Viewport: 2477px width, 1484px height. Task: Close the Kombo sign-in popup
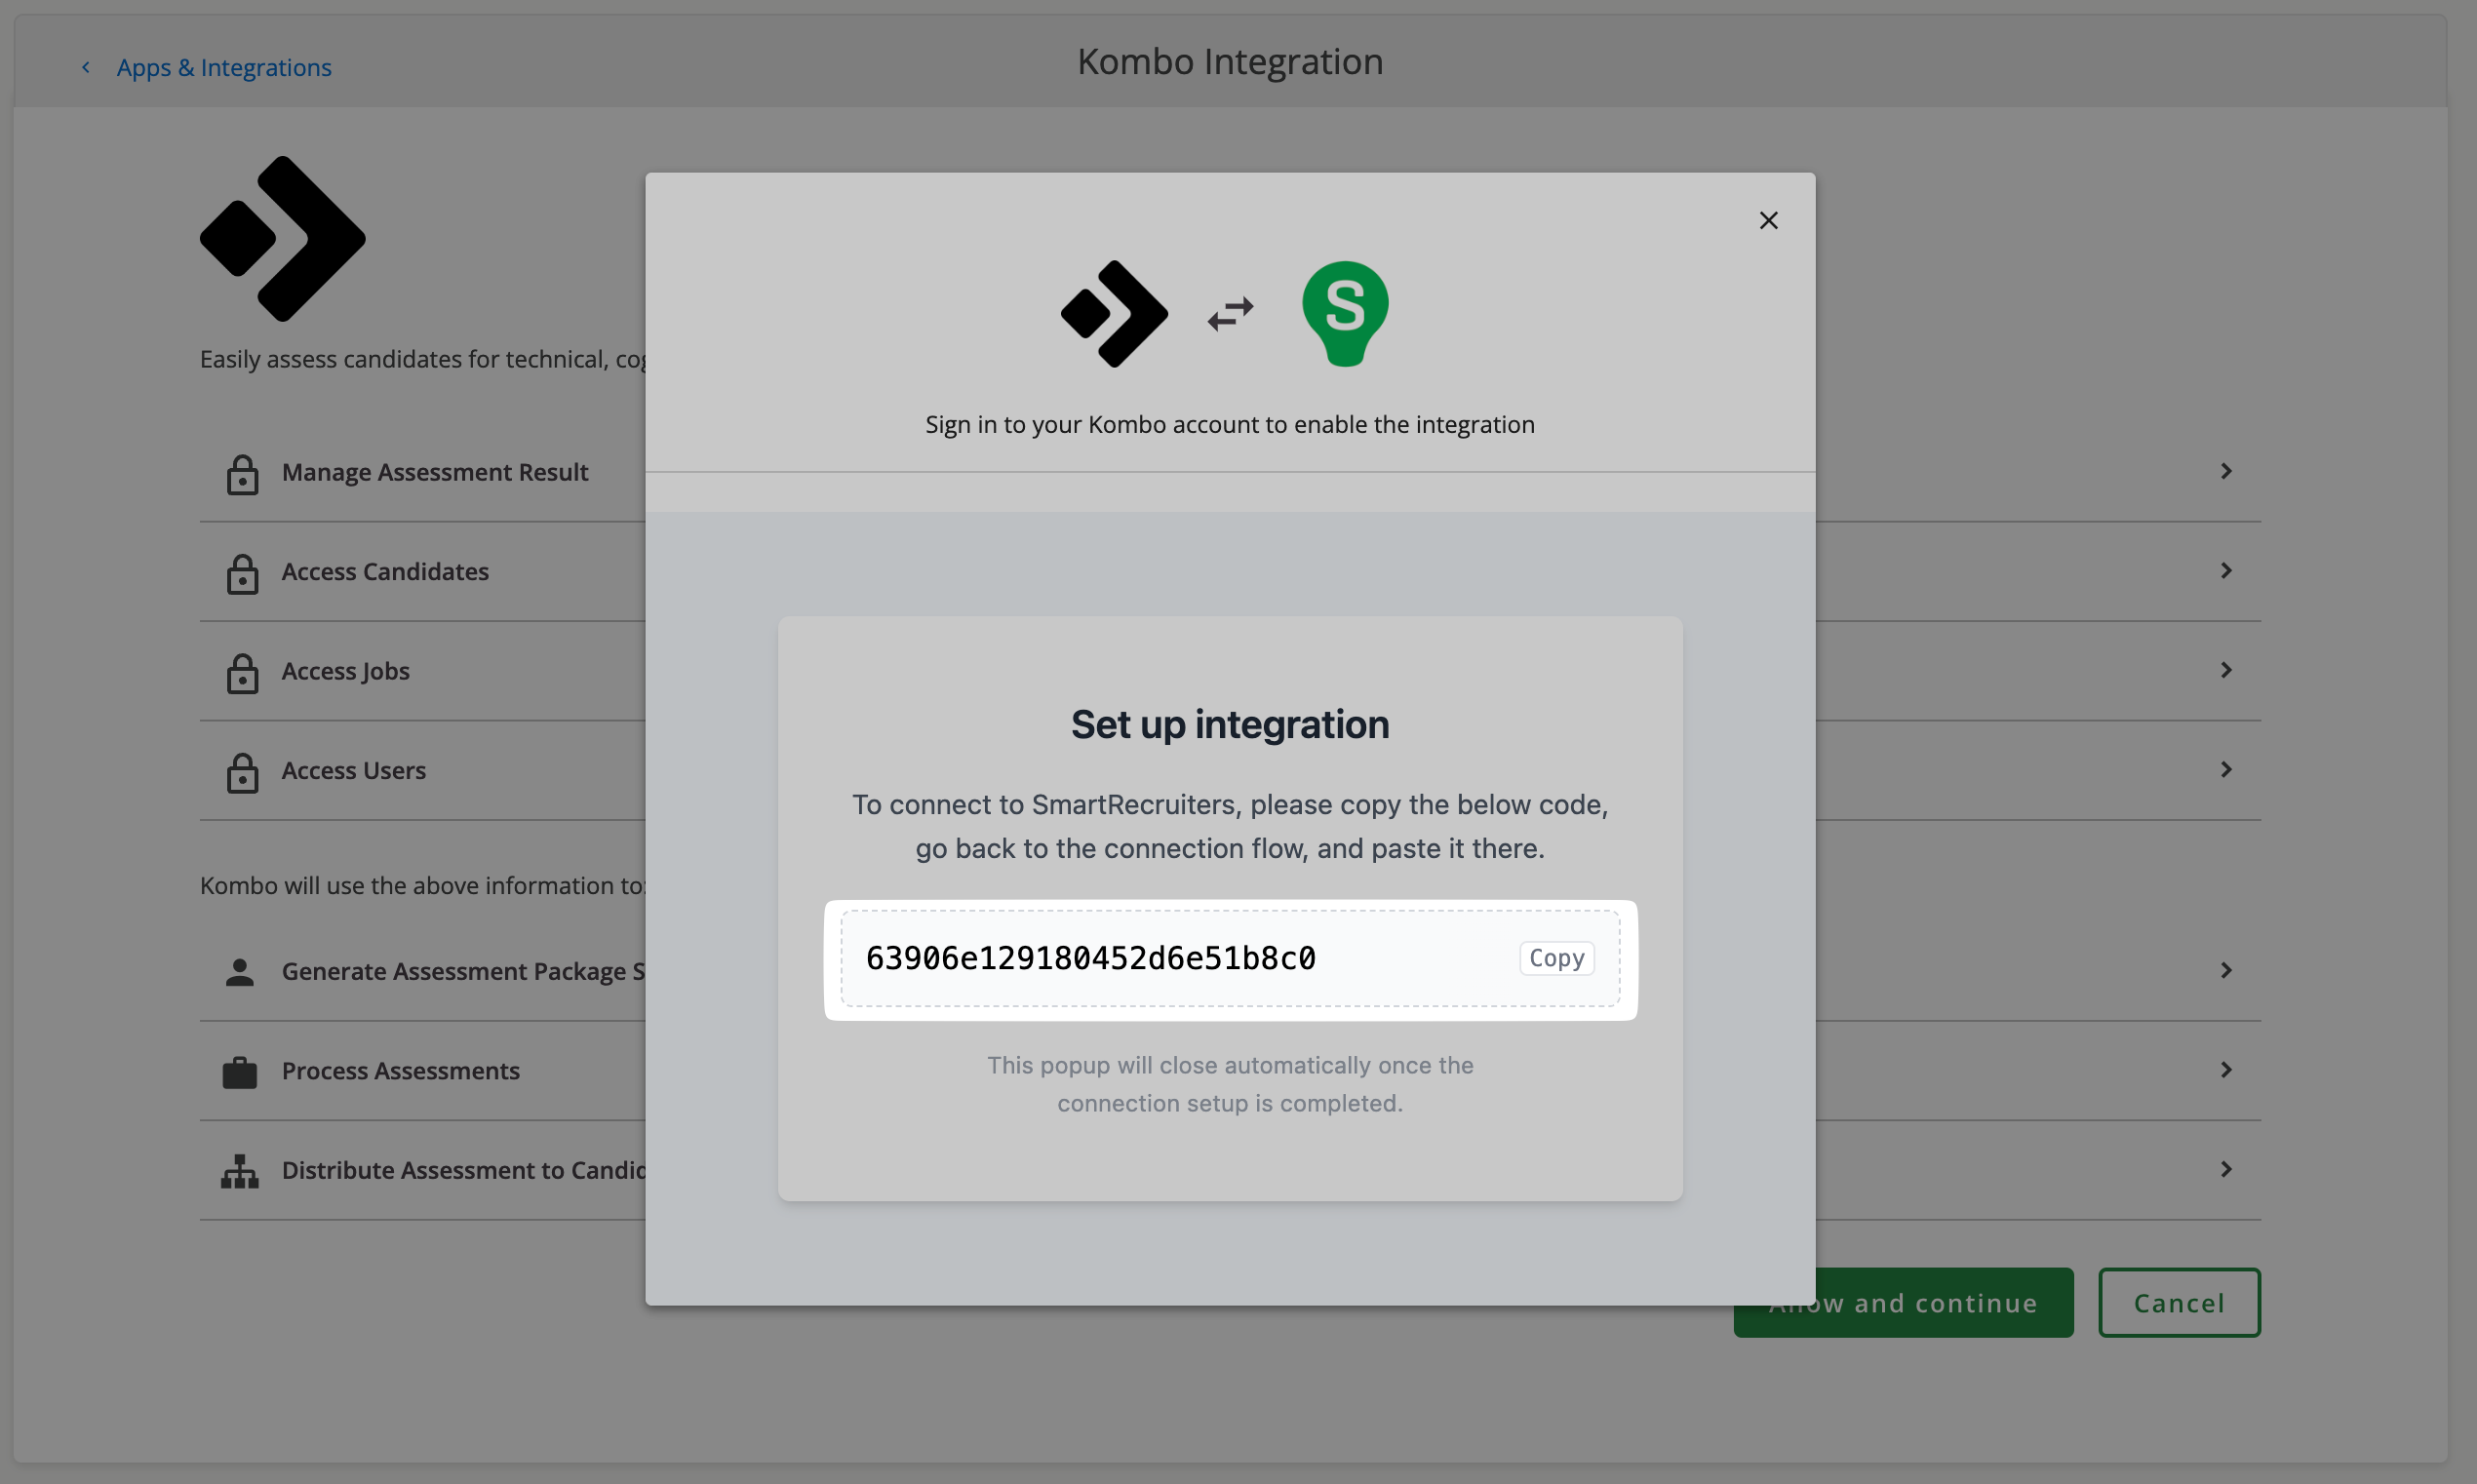[x=1768, y=220]
